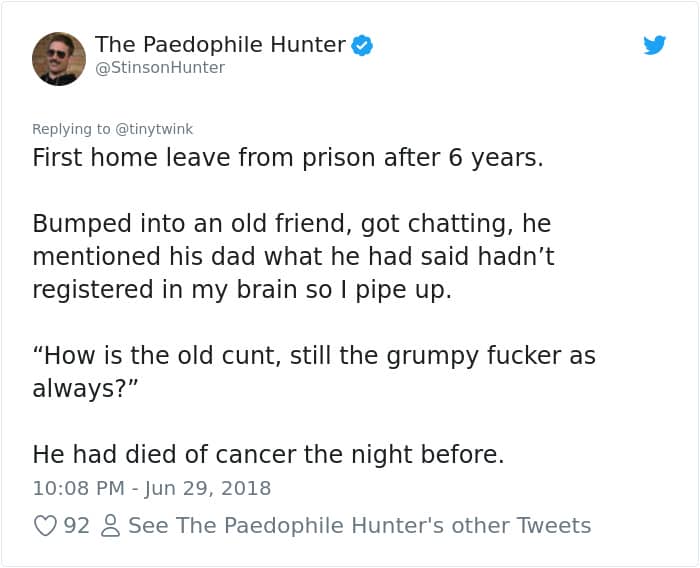Image resolution: width=700 pixels, height=568 pixels.
Task: Click the Twitter bird logo
Action: [x=654, y=45]
